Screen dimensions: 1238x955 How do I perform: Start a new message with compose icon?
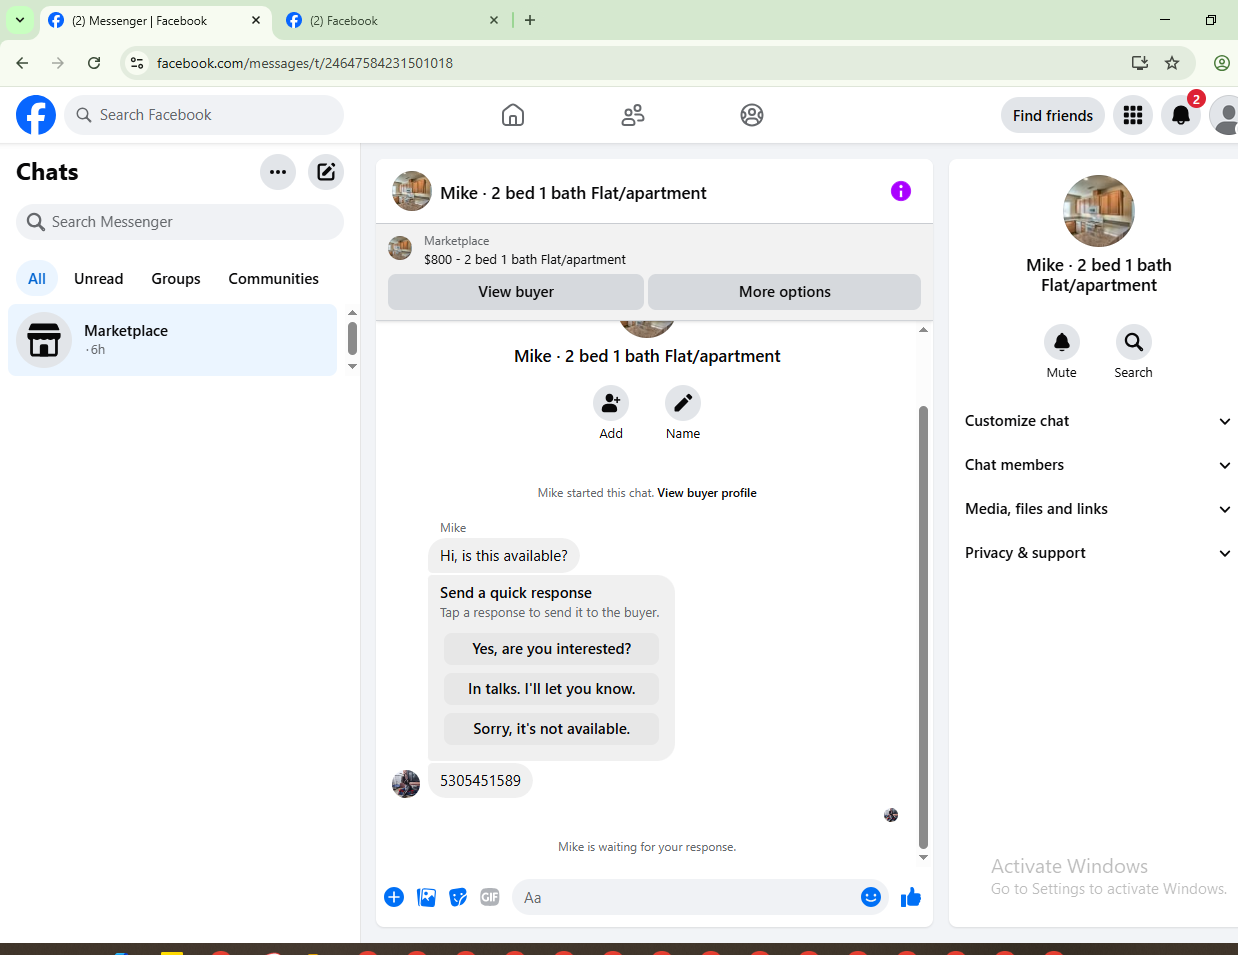[x=326, y=172]
